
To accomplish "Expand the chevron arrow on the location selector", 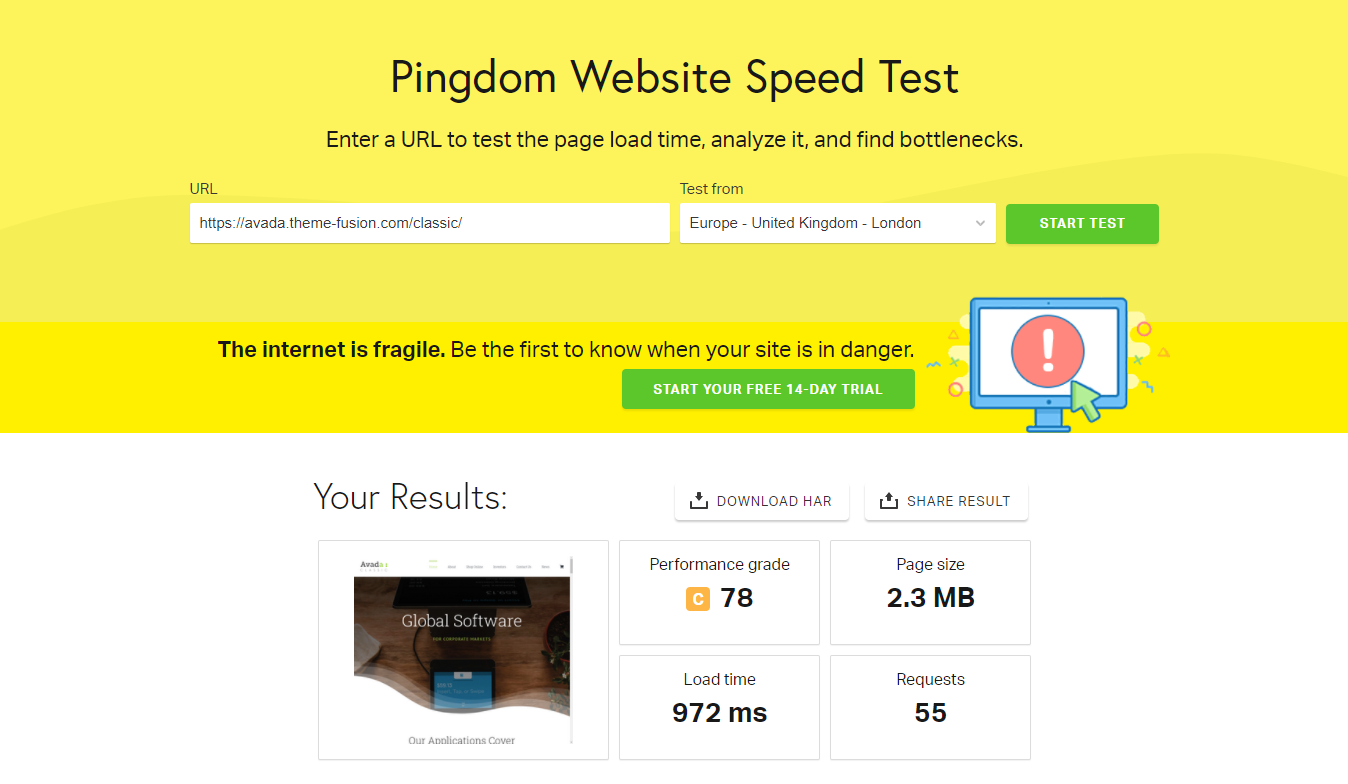I will click(979, 223).
